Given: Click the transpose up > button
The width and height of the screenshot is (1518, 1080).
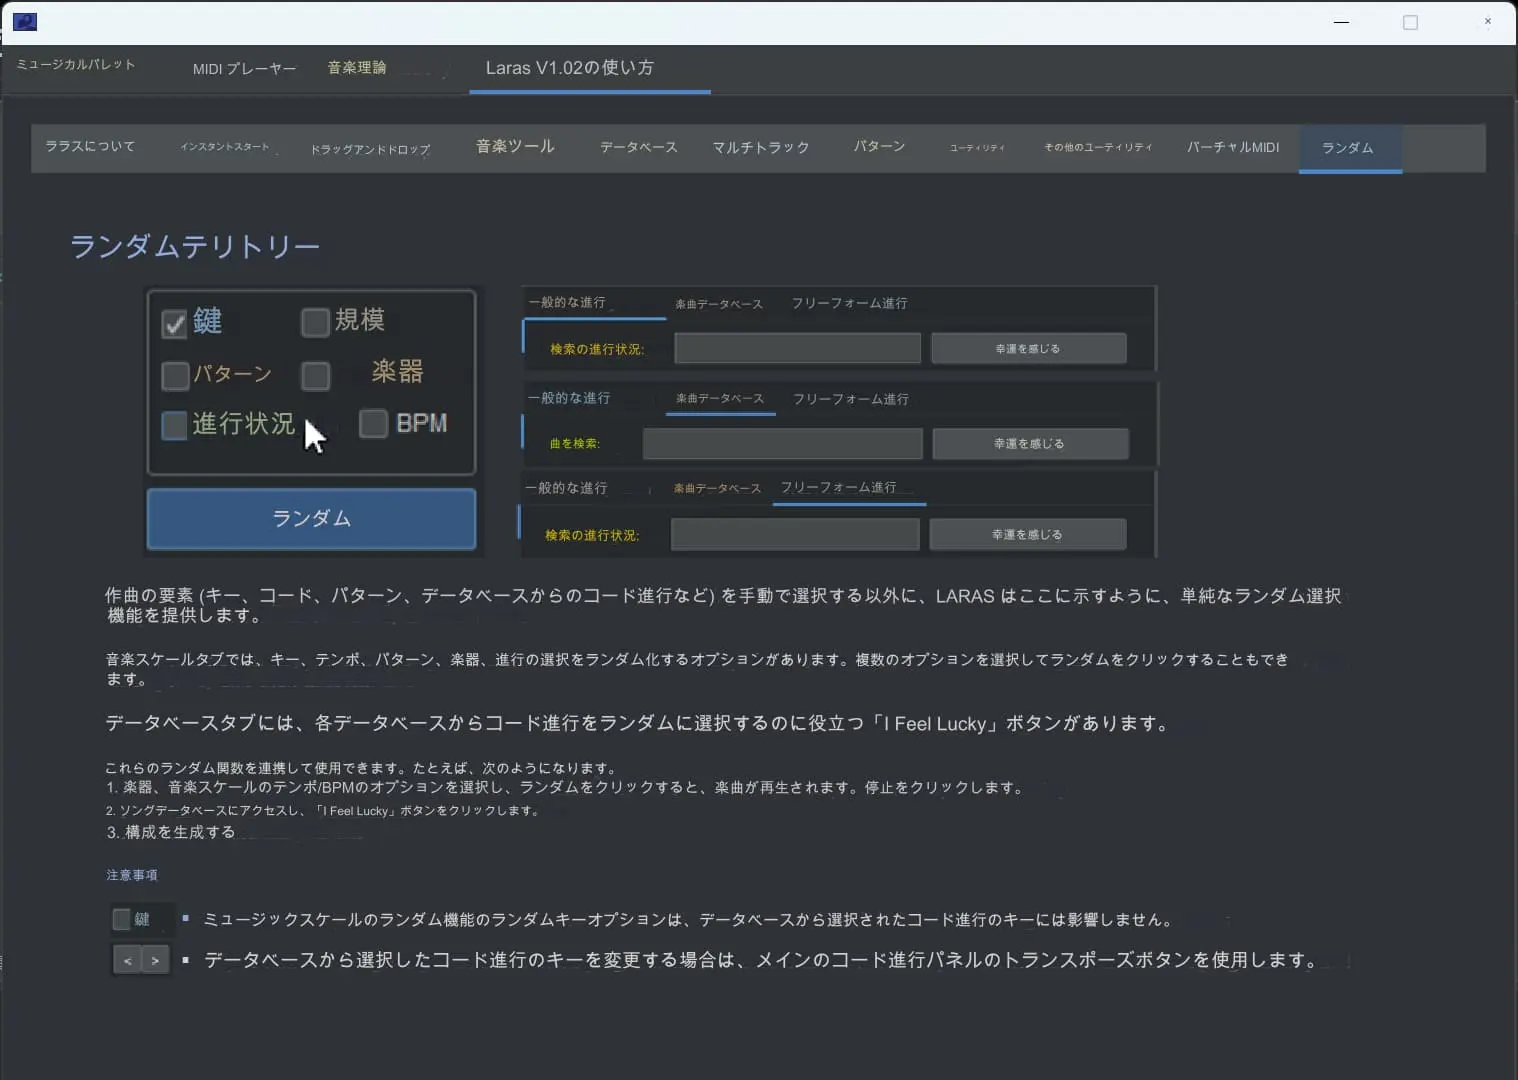Looking at the screenshot, I should click(155, 961).
